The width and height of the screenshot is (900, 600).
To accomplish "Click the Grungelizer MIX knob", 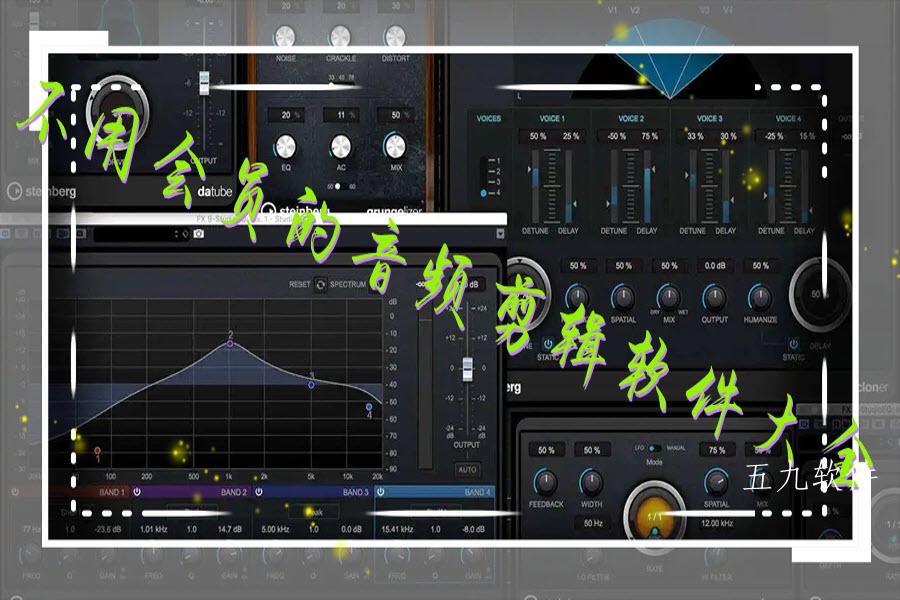I will [x=396, y=146].
